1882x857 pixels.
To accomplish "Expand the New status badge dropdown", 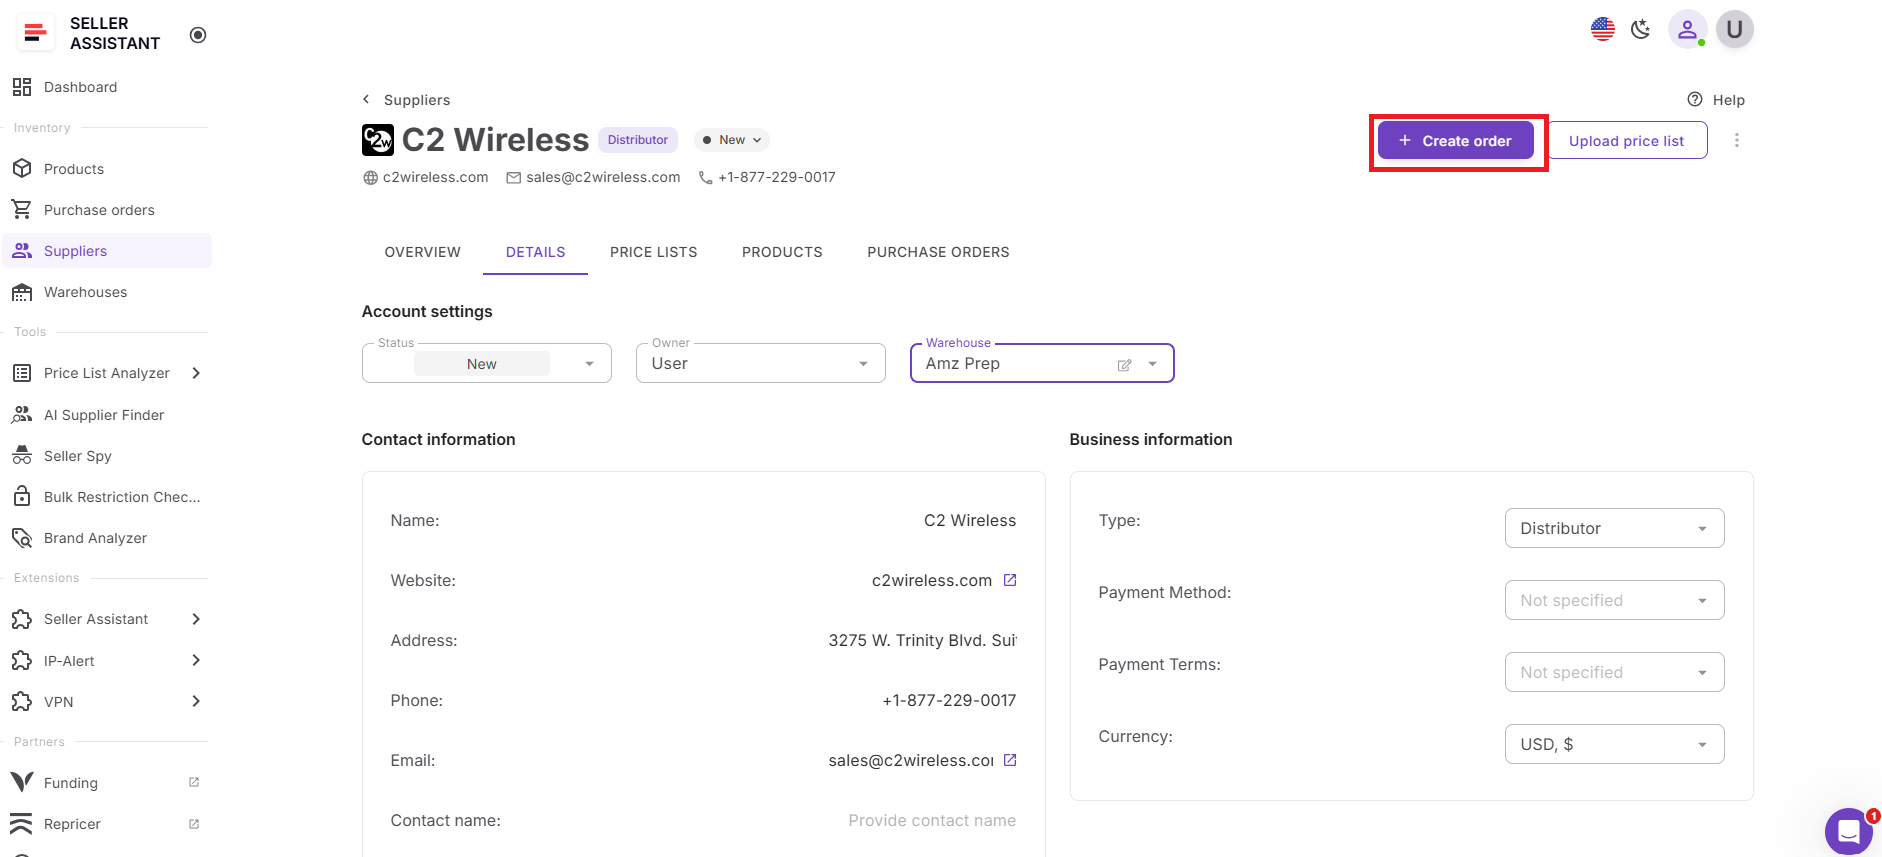I will coord(732,140).
